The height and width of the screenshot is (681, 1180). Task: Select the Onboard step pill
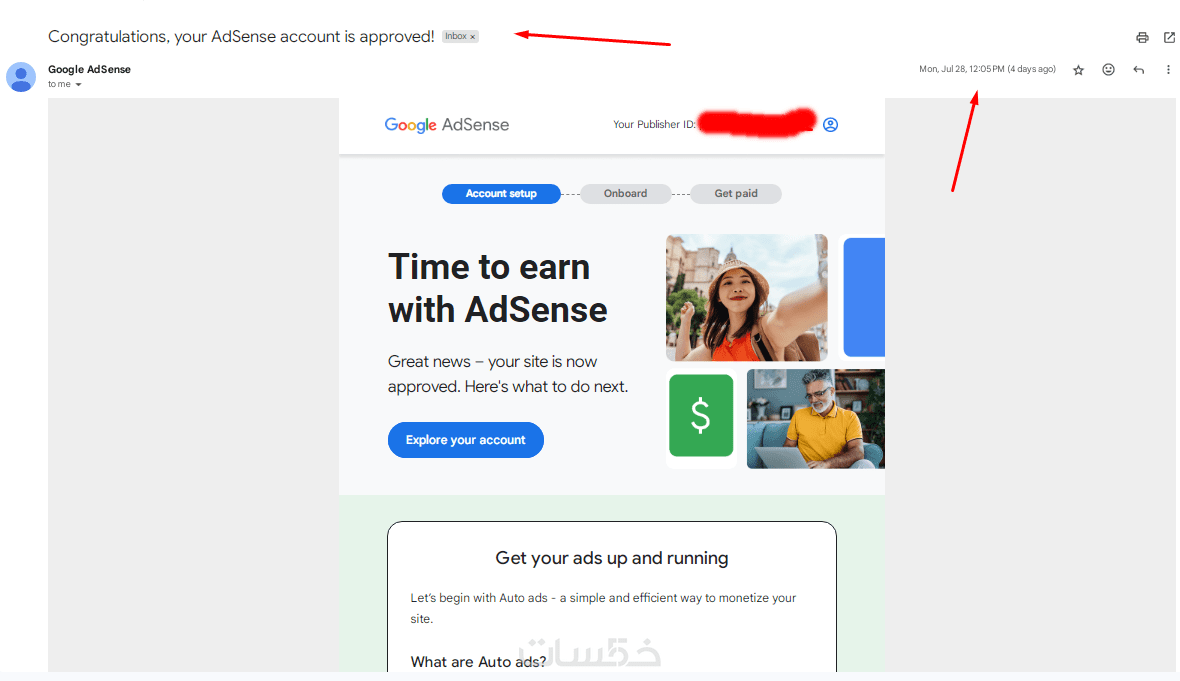tap(625, 193)
